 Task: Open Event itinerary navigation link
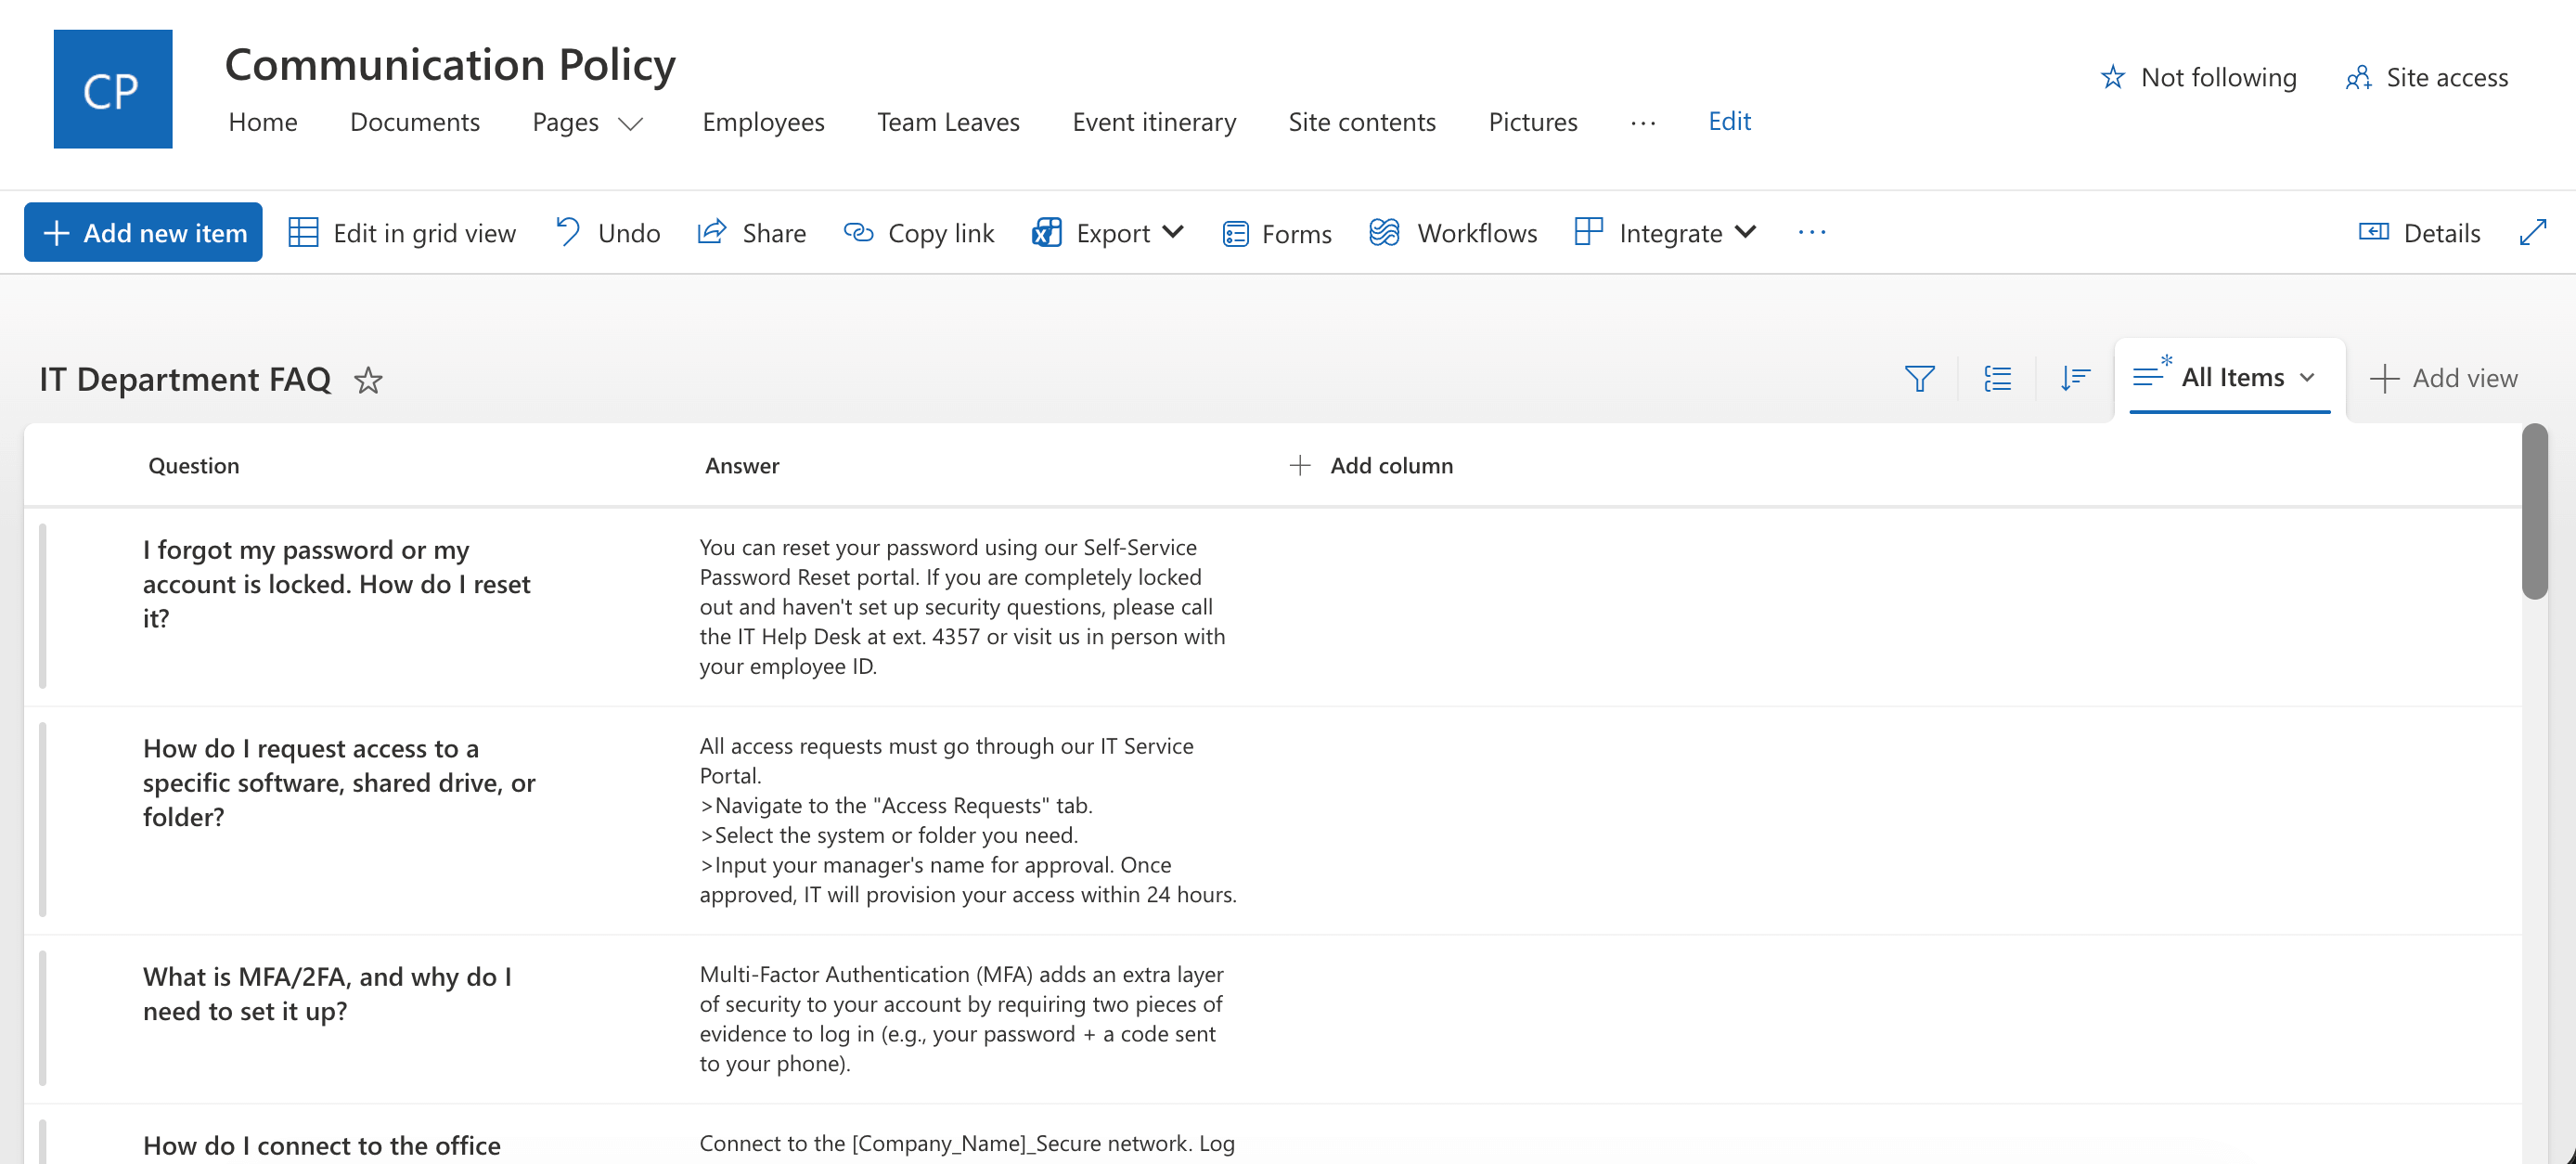click(1154, 122)
